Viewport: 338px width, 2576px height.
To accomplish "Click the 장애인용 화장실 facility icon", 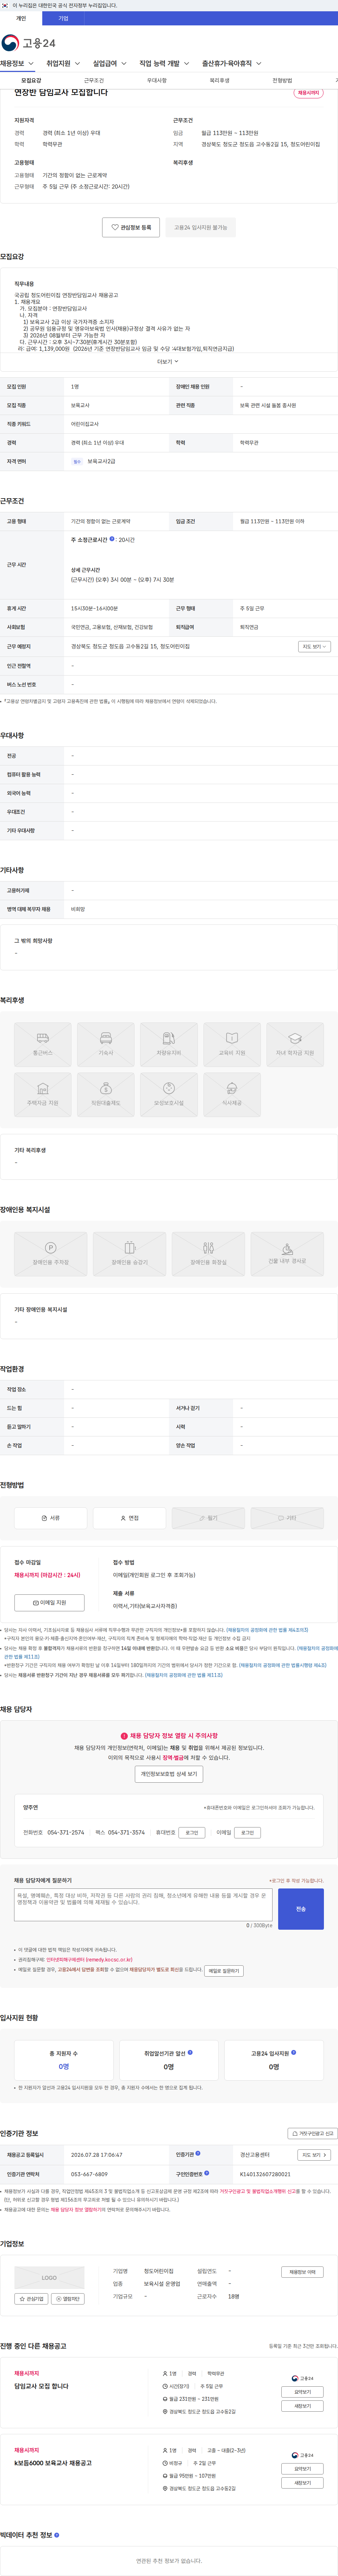I will click(208, 1254).
